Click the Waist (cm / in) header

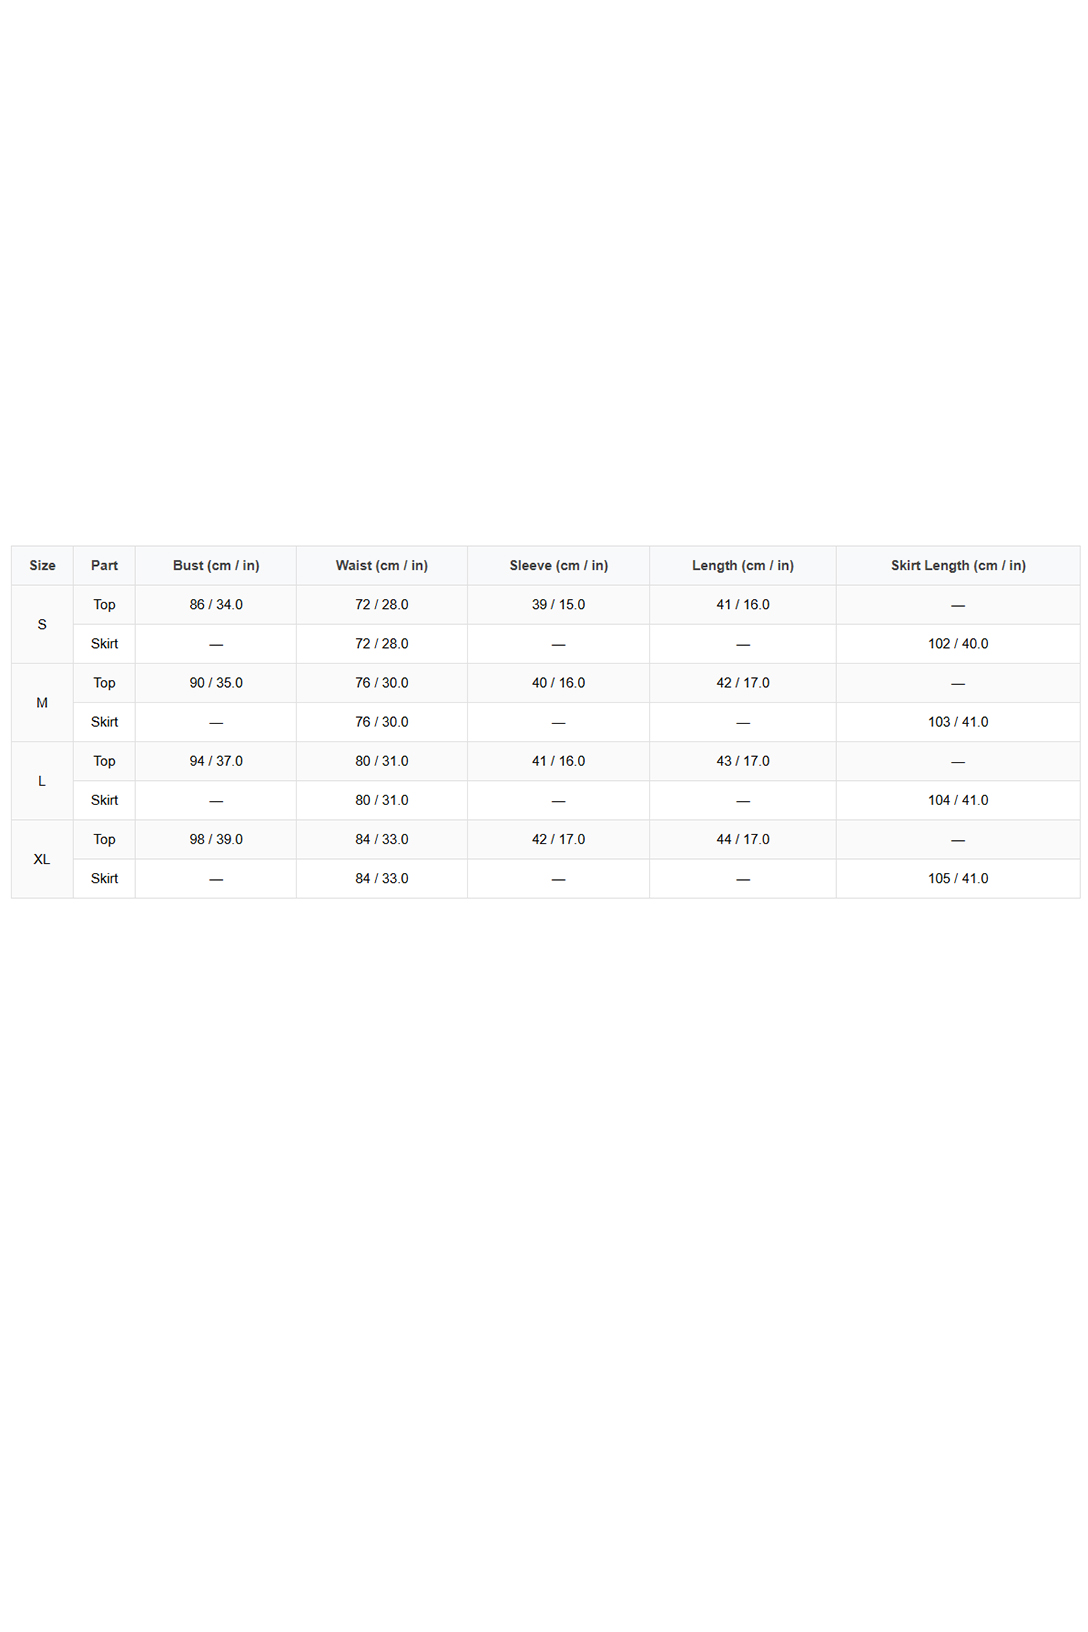(x=382, y=565)
